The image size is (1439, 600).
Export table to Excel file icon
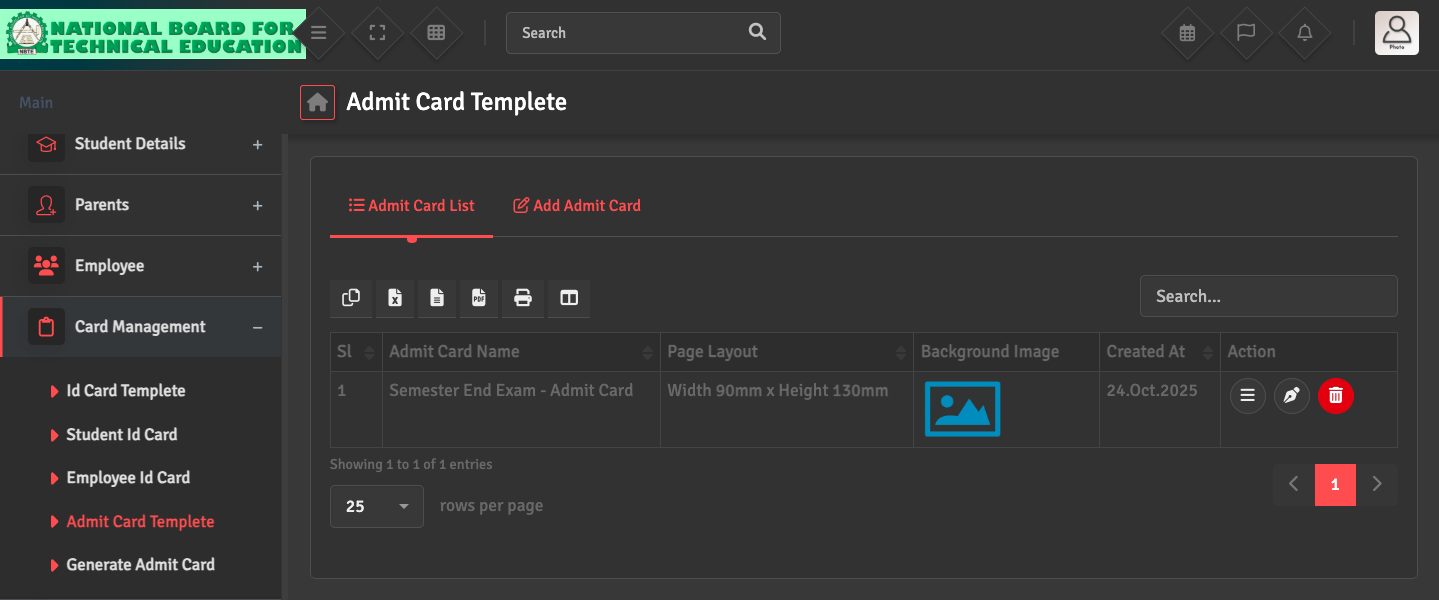click(395, 298)
